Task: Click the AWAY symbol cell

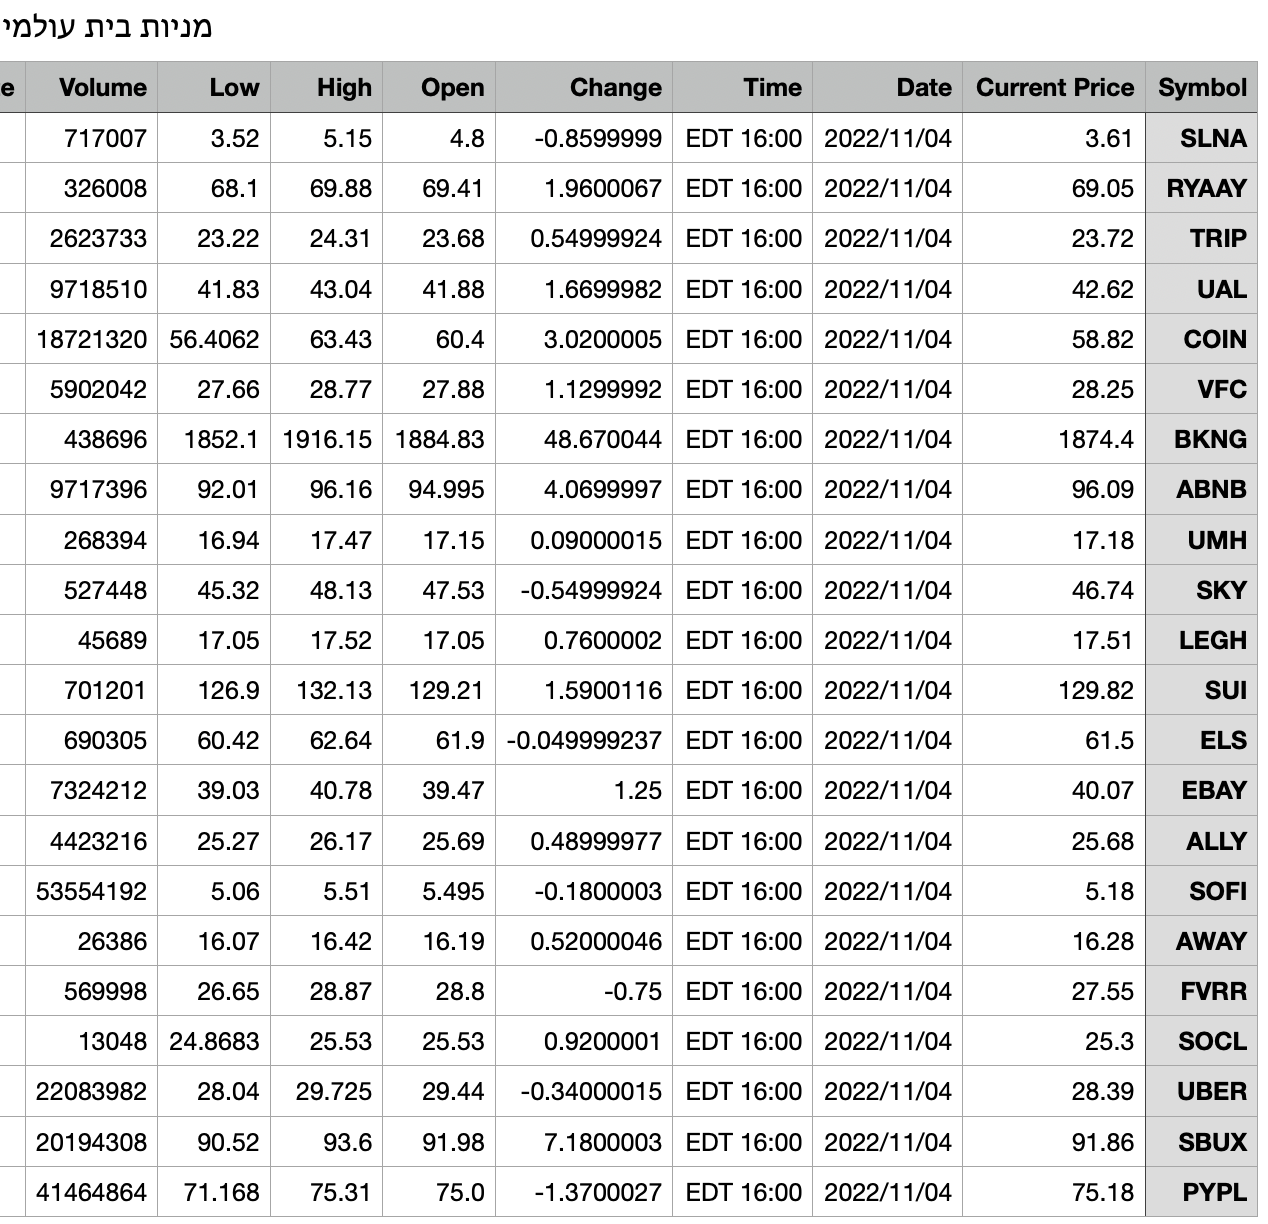Action: (1201, 941)
